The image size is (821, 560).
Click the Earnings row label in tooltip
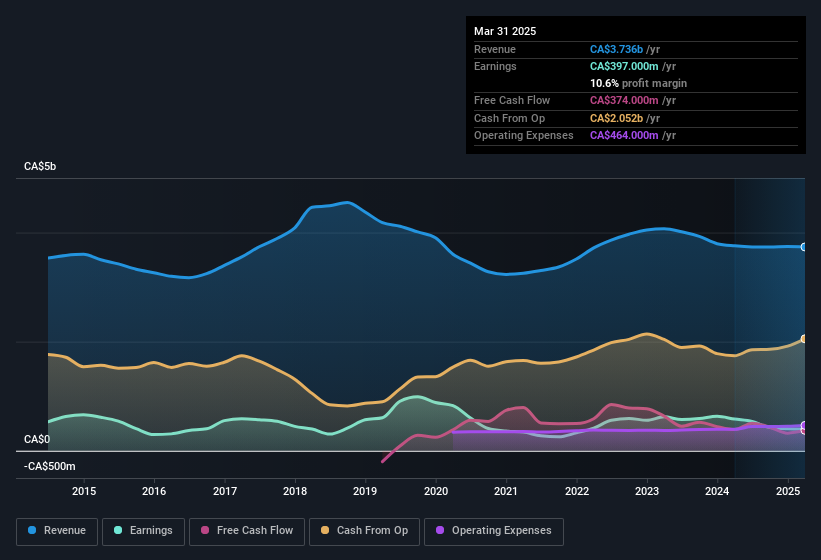pyautogui.click(x=495, y=66)
